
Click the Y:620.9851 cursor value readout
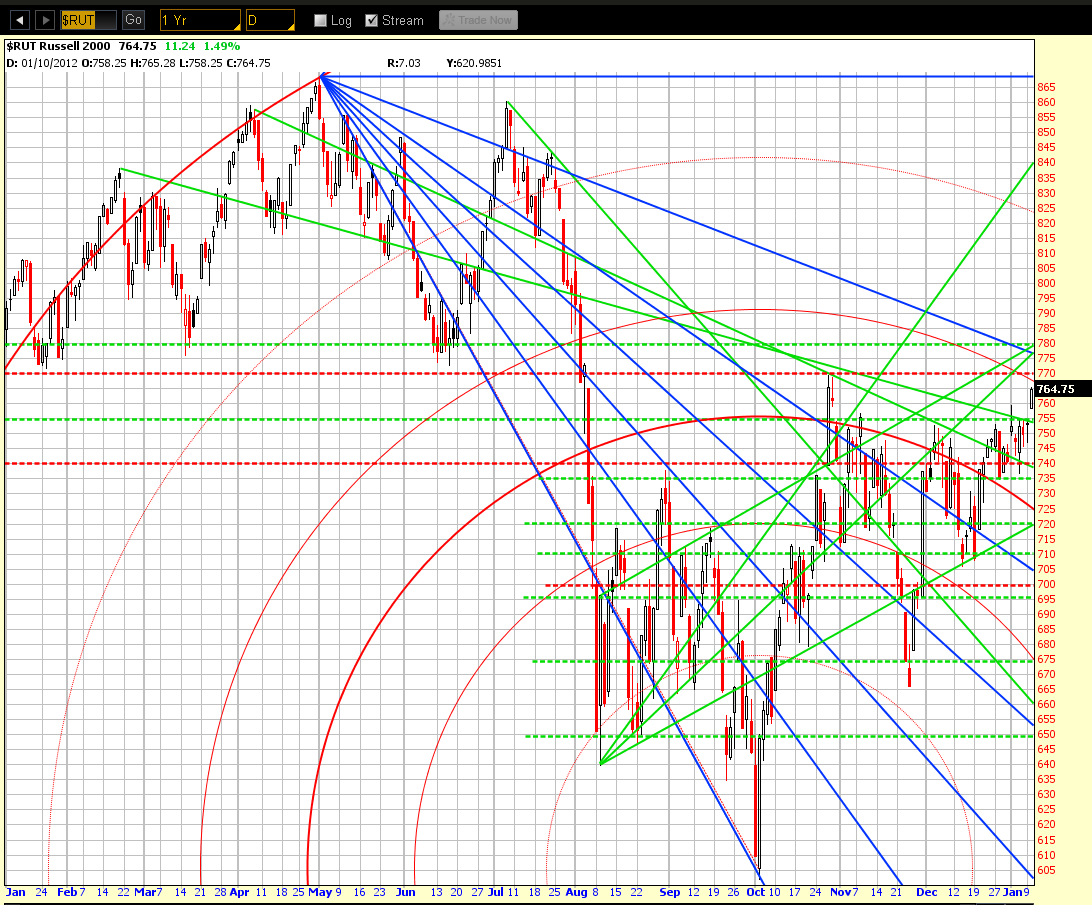click(x=474, y=63)
